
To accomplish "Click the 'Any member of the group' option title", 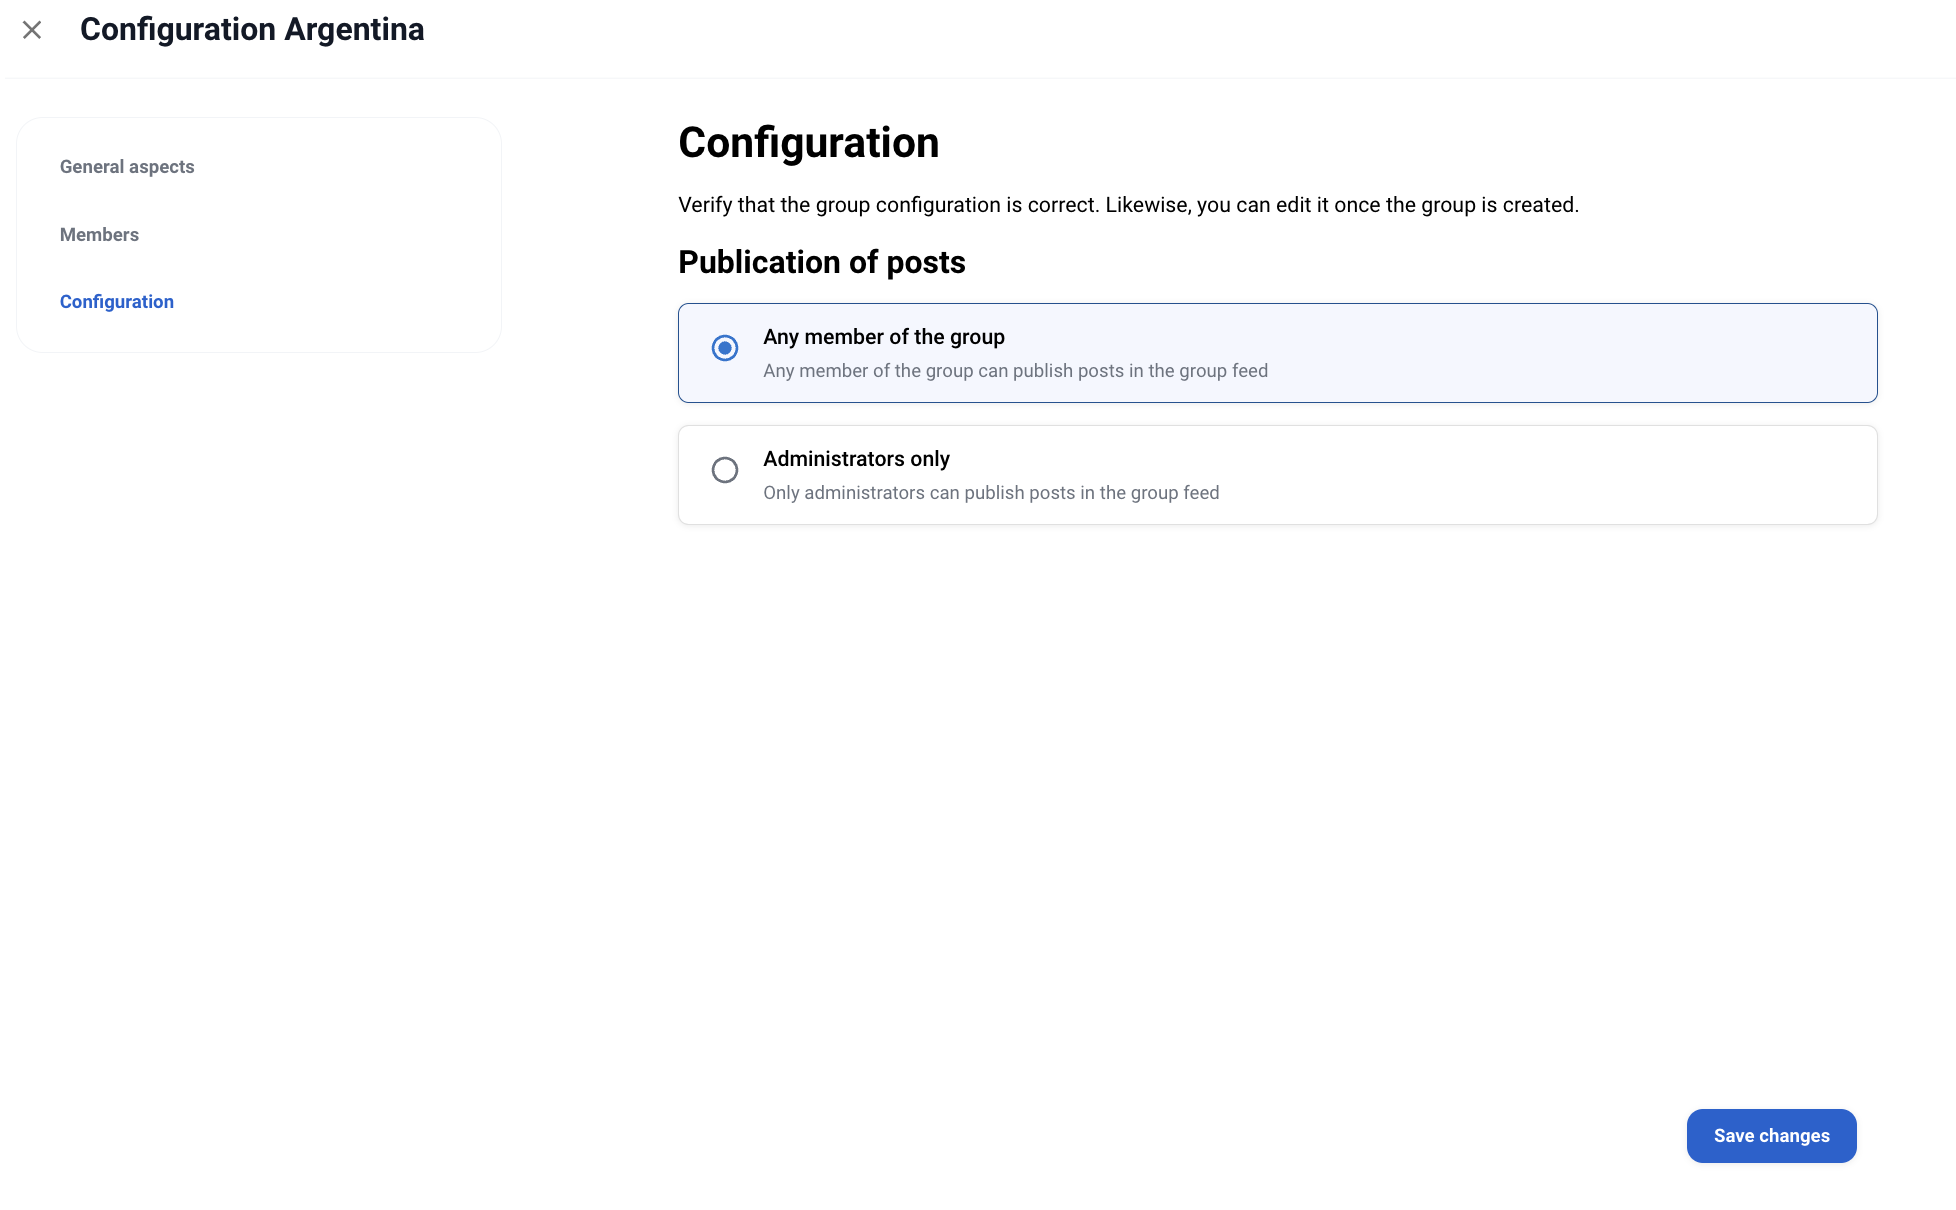I will (884, 337).
